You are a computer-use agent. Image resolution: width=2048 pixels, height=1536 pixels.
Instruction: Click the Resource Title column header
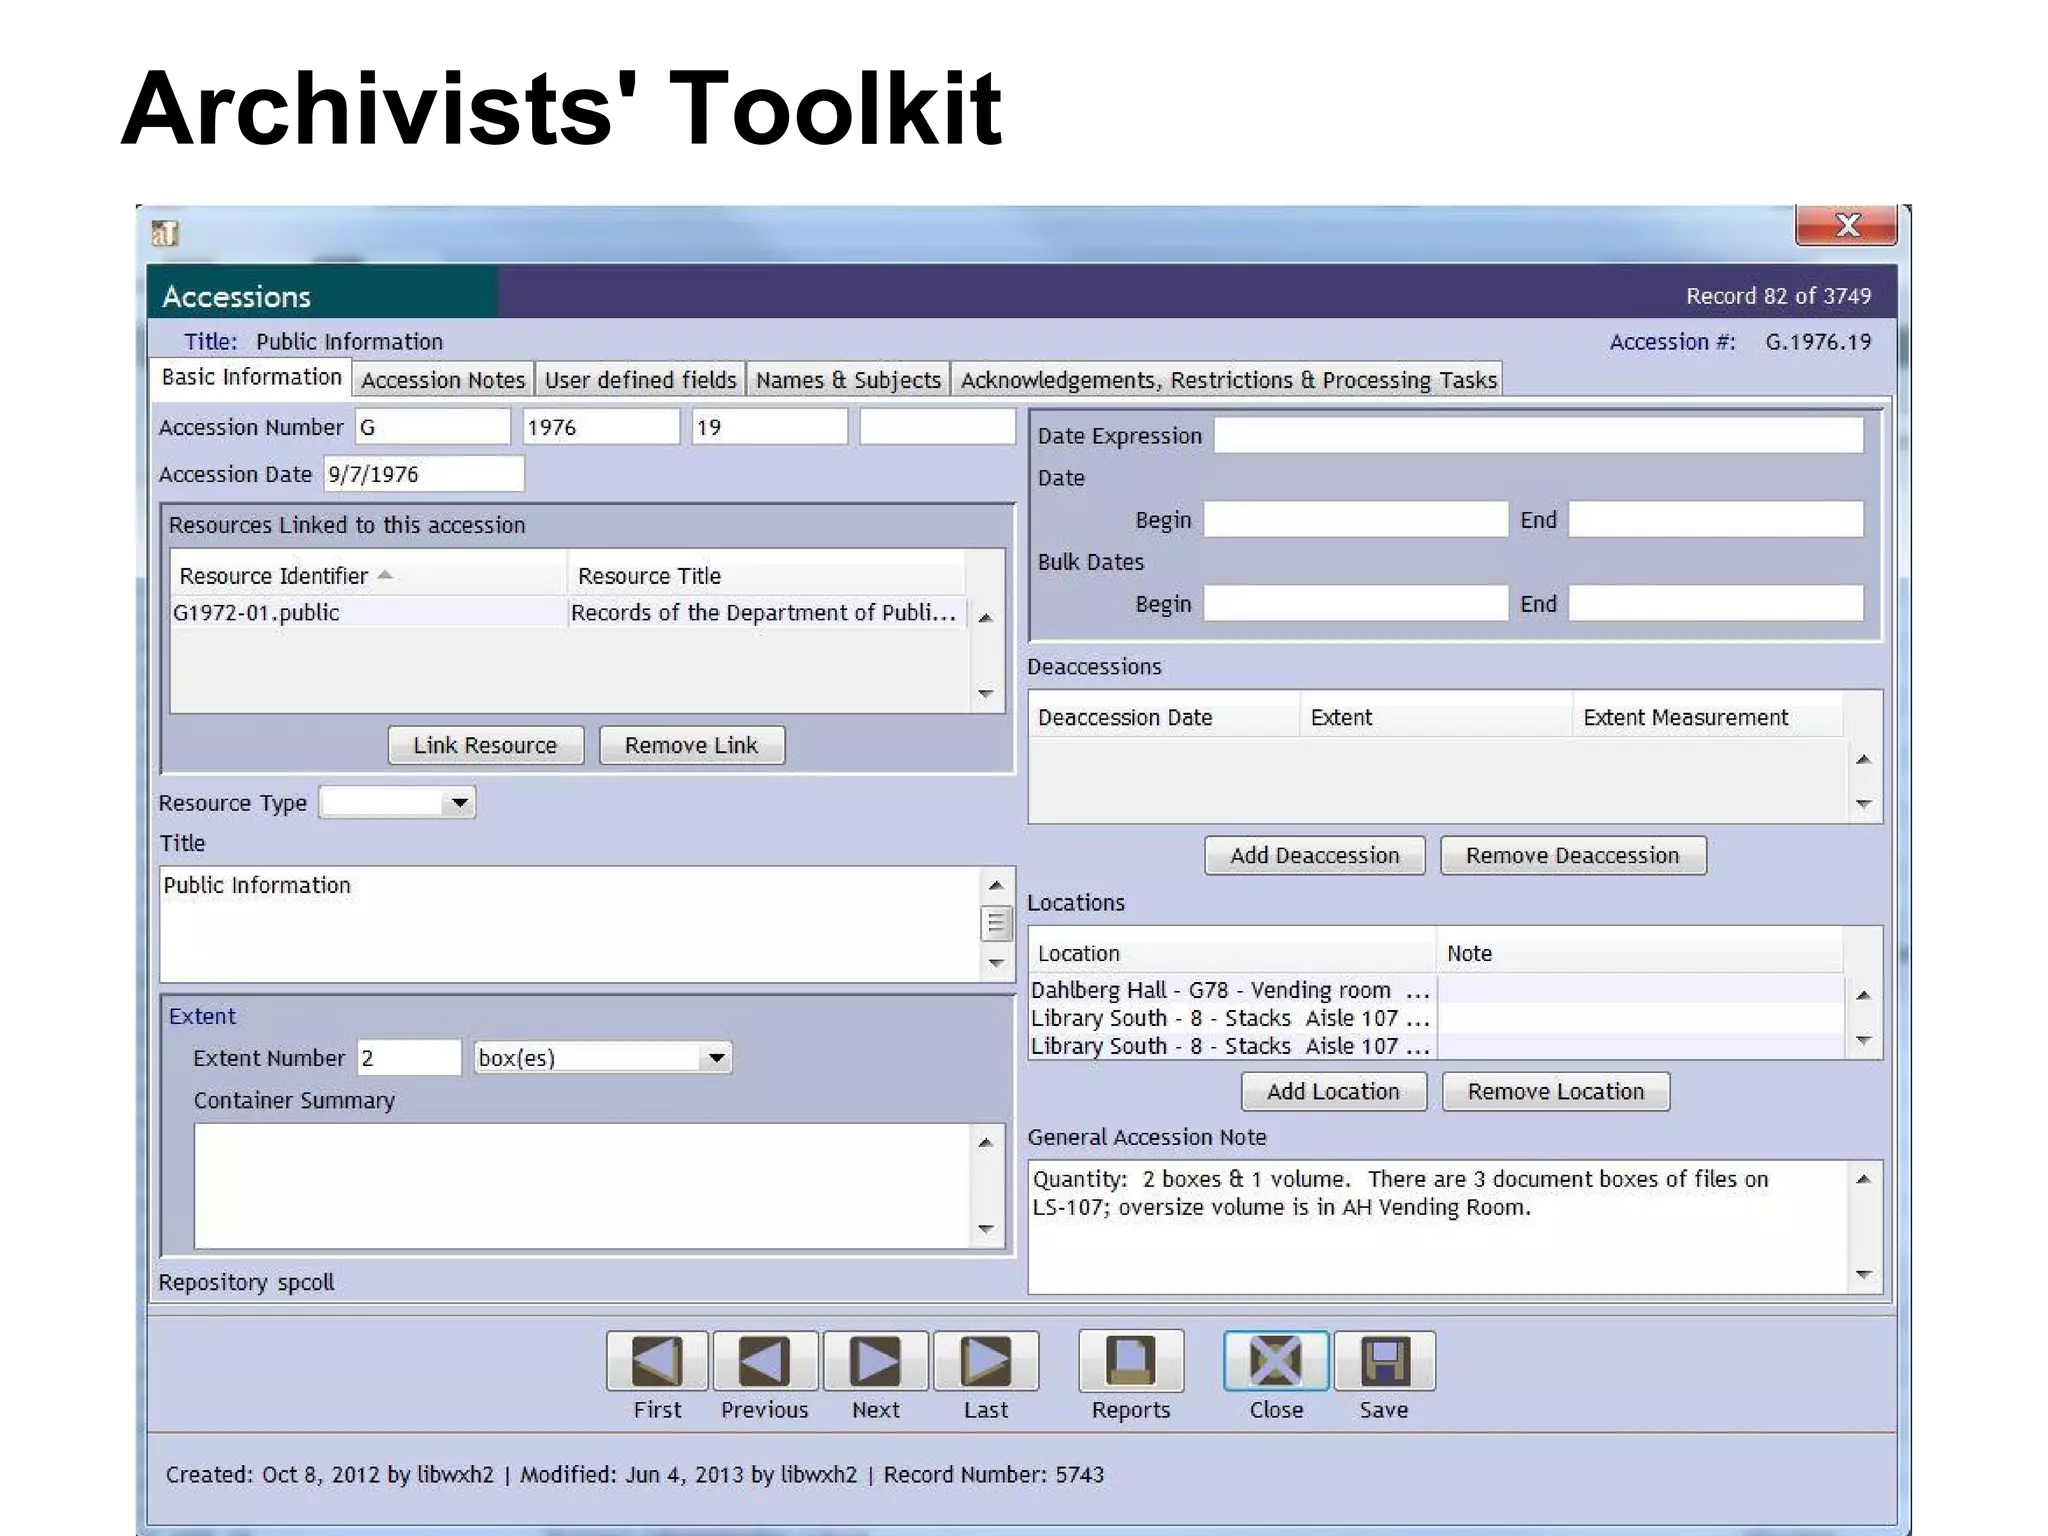coord(766,576)
